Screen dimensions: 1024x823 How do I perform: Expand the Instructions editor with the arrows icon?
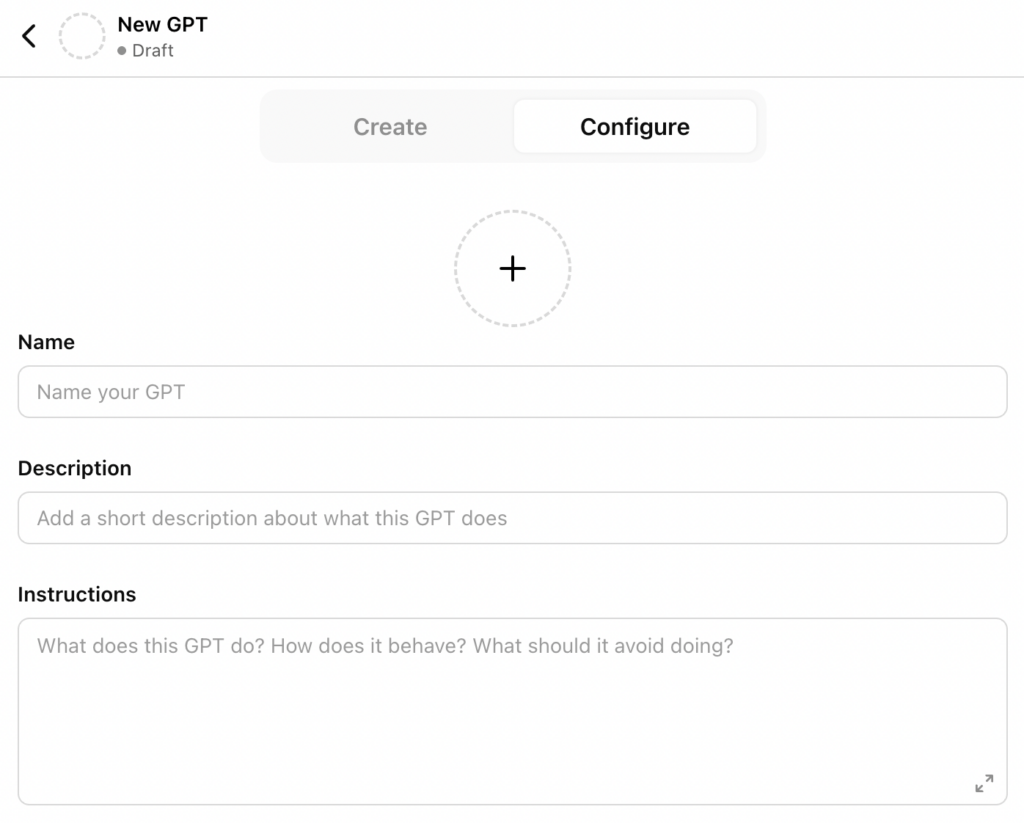click(x=984, y=783)
